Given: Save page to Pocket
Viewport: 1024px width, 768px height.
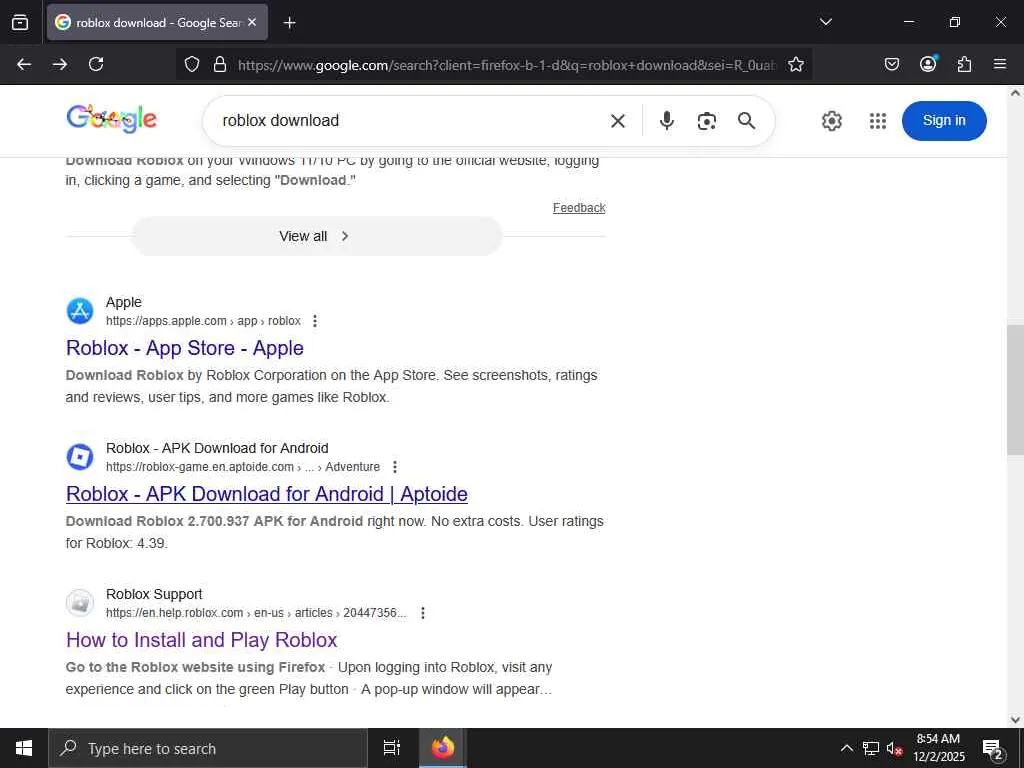Looking at the screenshot, I should pyautogui.click(x=891, y=64).
